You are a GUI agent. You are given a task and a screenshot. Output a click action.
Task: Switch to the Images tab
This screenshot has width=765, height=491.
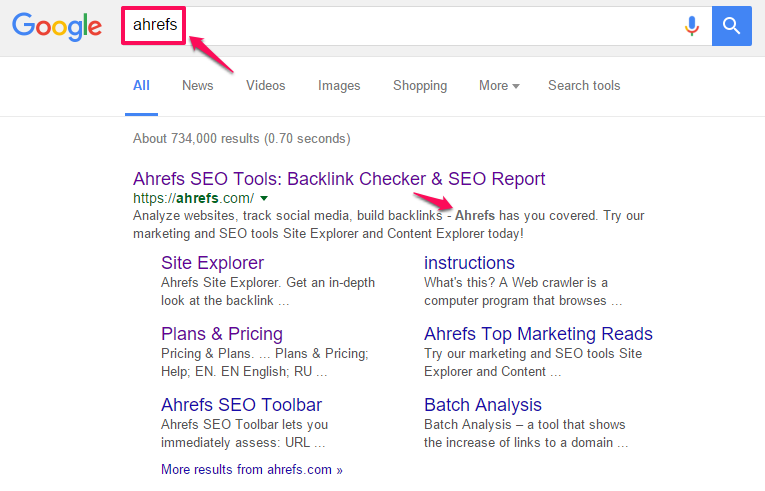click(x=339, y=85)
